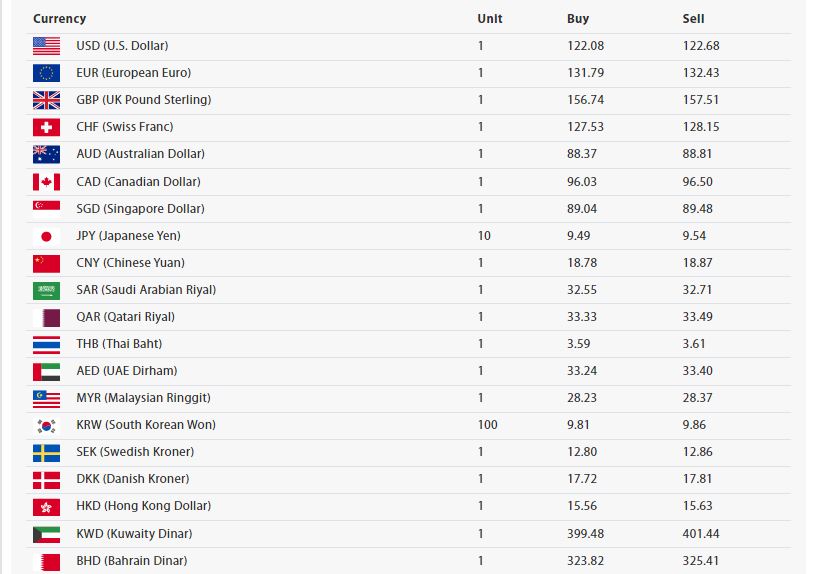
Task: Click the European Union flag icon
Action: pos(46,73)
